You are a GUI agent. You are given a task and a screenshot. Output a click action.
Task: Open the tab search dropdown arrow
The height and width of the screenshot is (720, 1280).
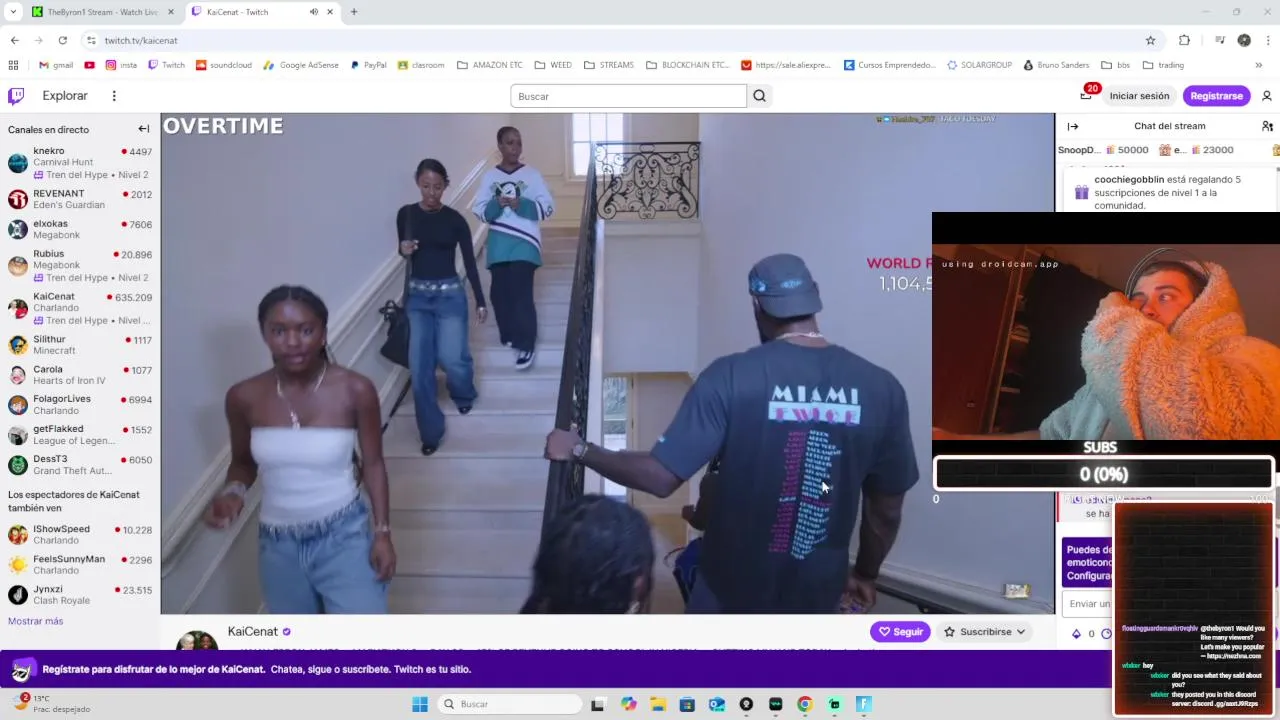coord(13,12)
